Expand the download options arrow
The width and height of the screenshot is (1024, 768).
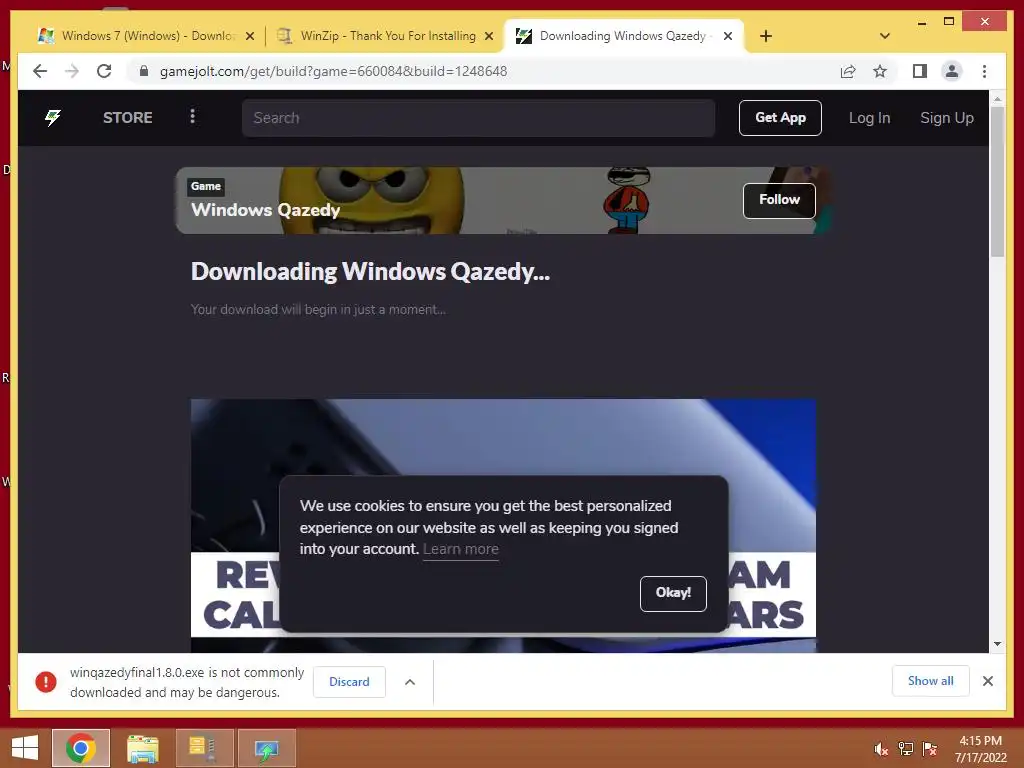click(409, 682)
